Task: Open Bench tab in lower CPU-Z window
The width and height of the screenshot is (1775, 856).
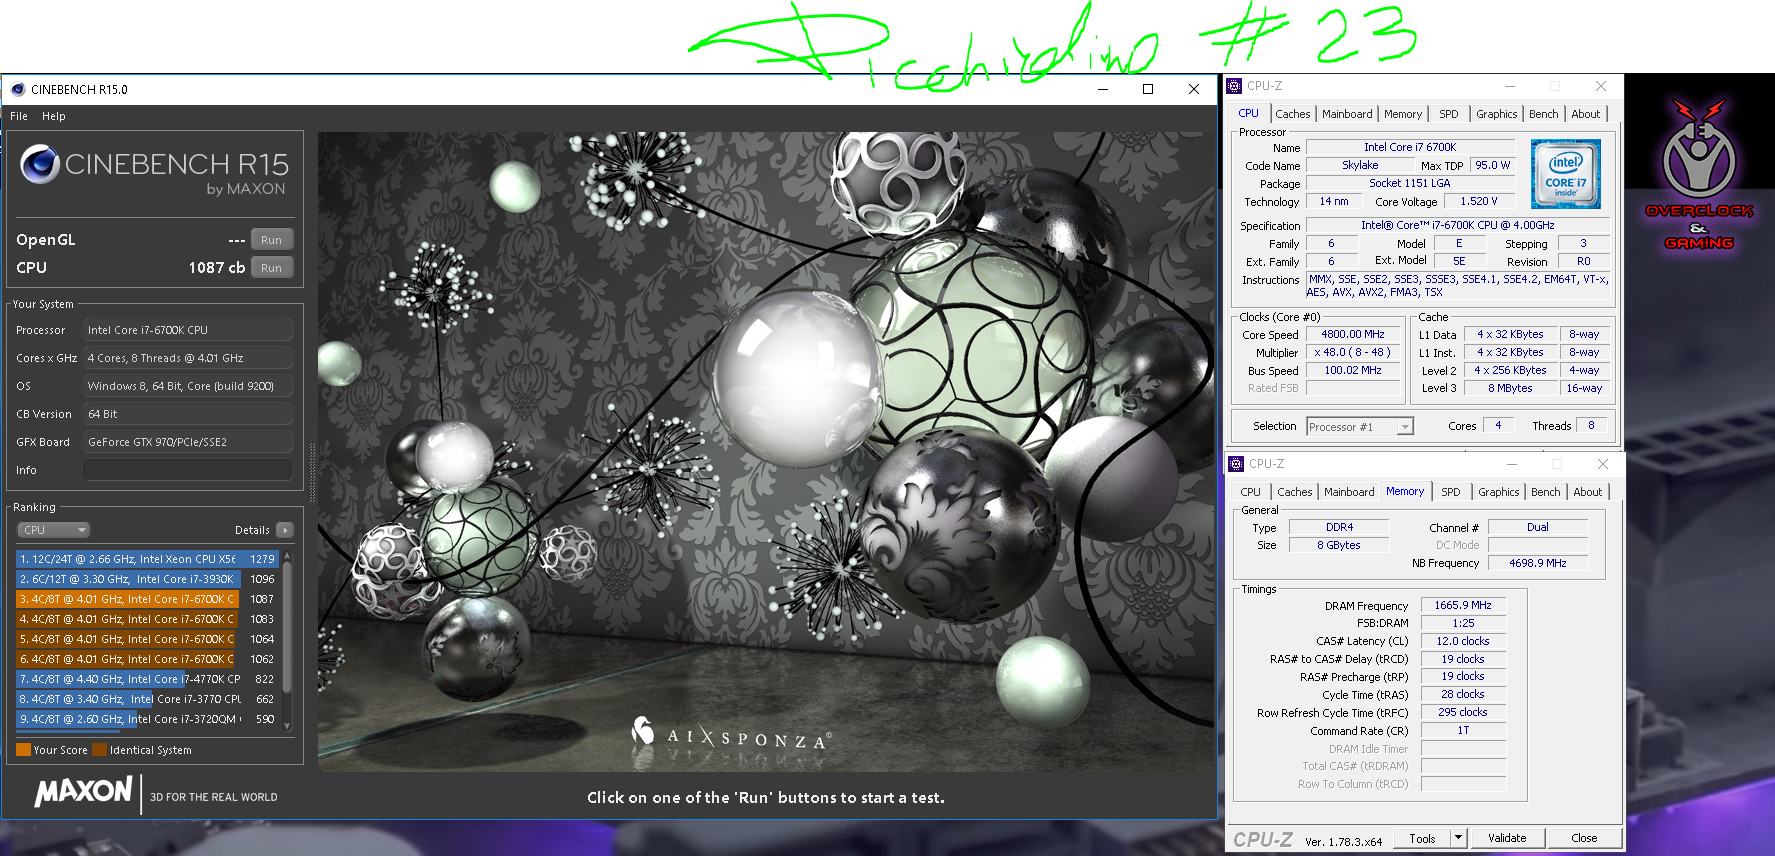Action: [1546, 492]
